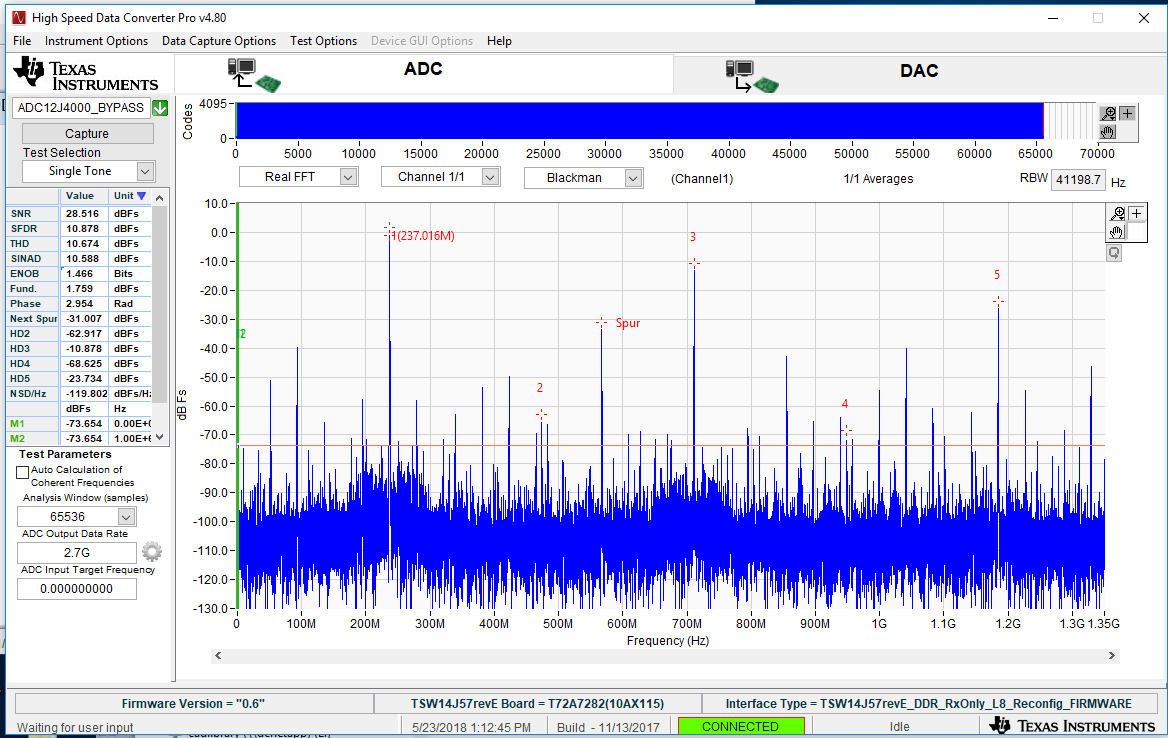Click the SINAD value 10.588
1168x738 pixels.
click(x=82, y=258)
